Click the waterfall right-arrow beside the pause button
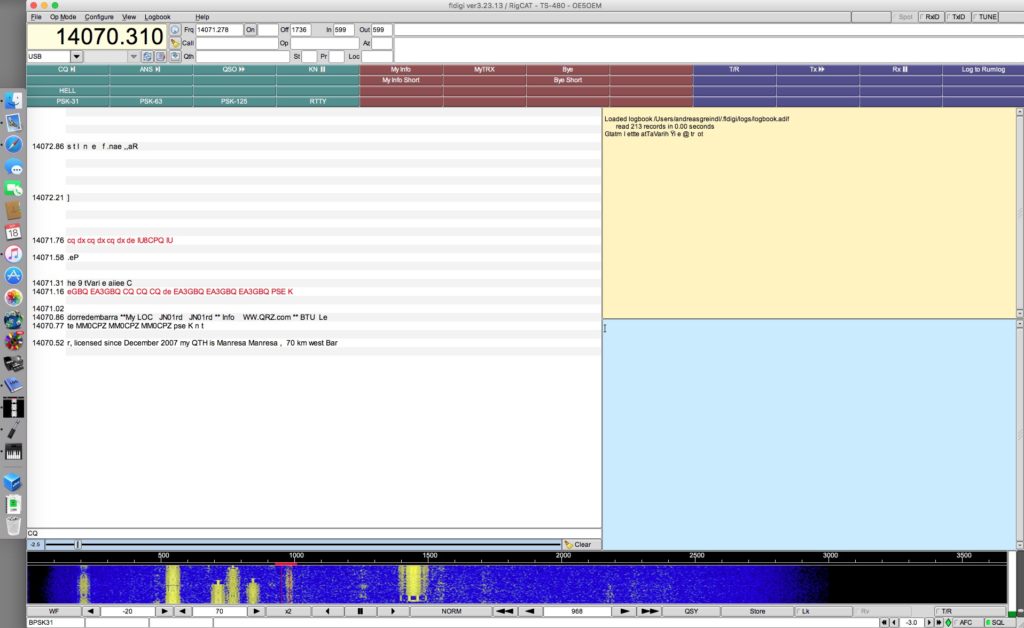1024x628 pixels. tap(392, 612)
